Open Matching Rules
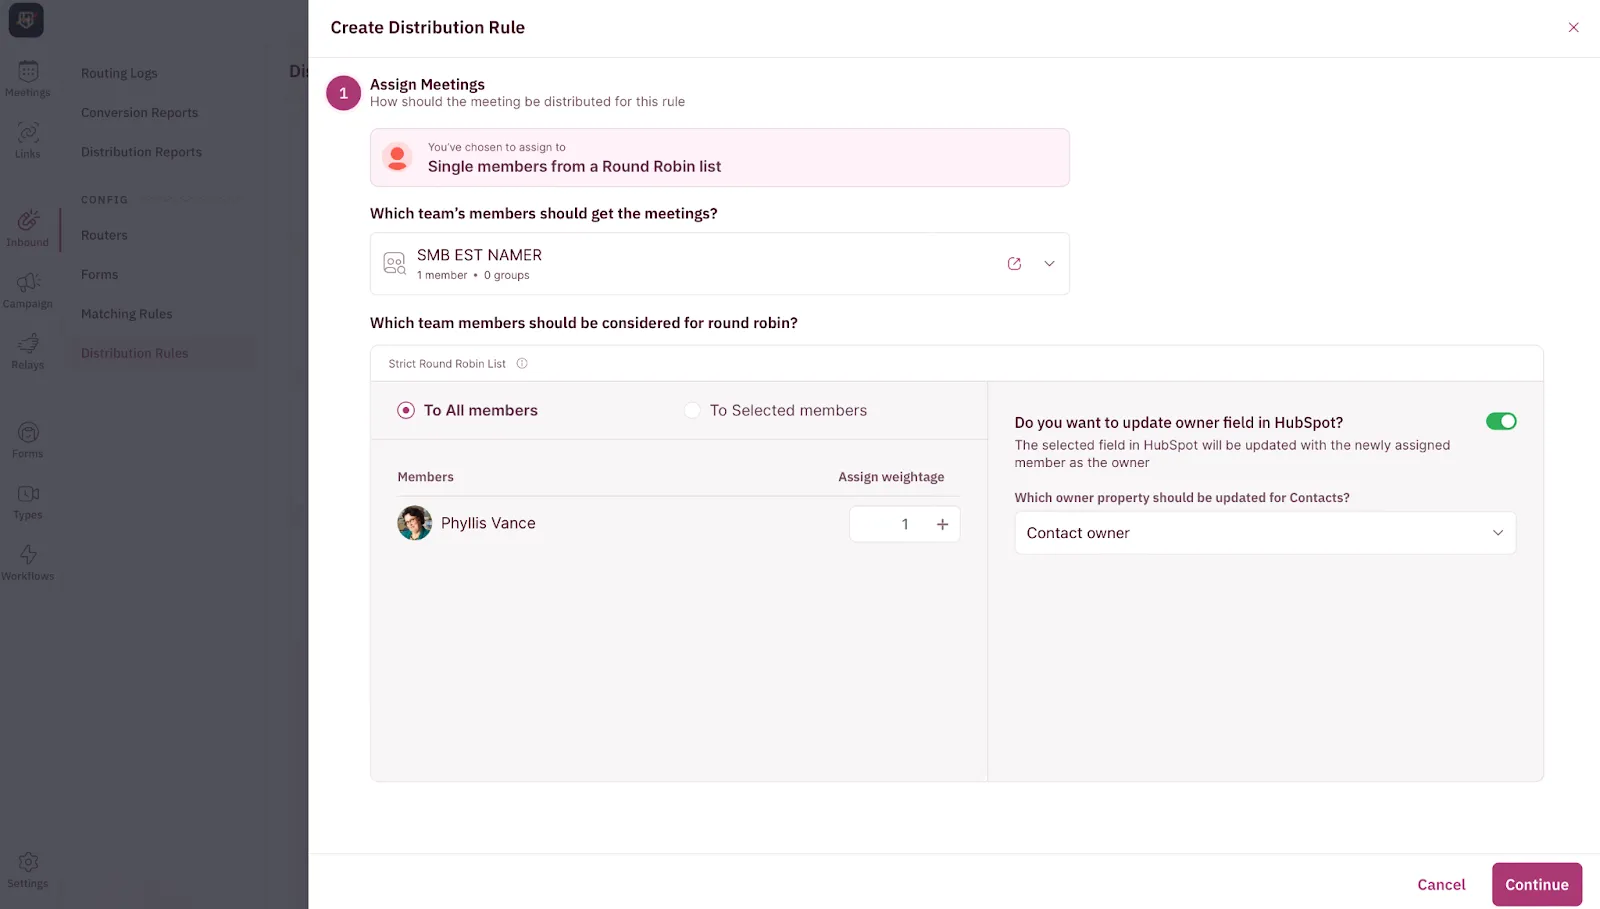This screenshot has height=909, width=1600. 126,314
